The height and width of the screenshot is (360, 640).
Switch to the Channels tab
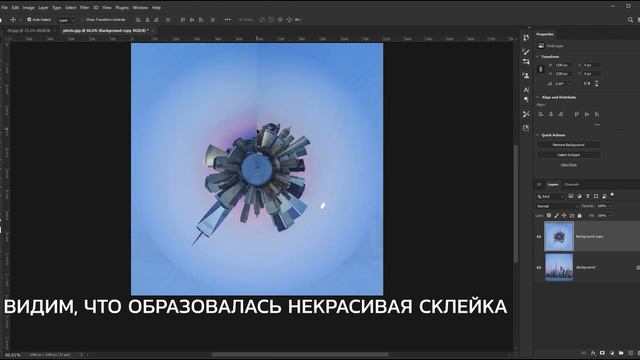click(571, 184)
